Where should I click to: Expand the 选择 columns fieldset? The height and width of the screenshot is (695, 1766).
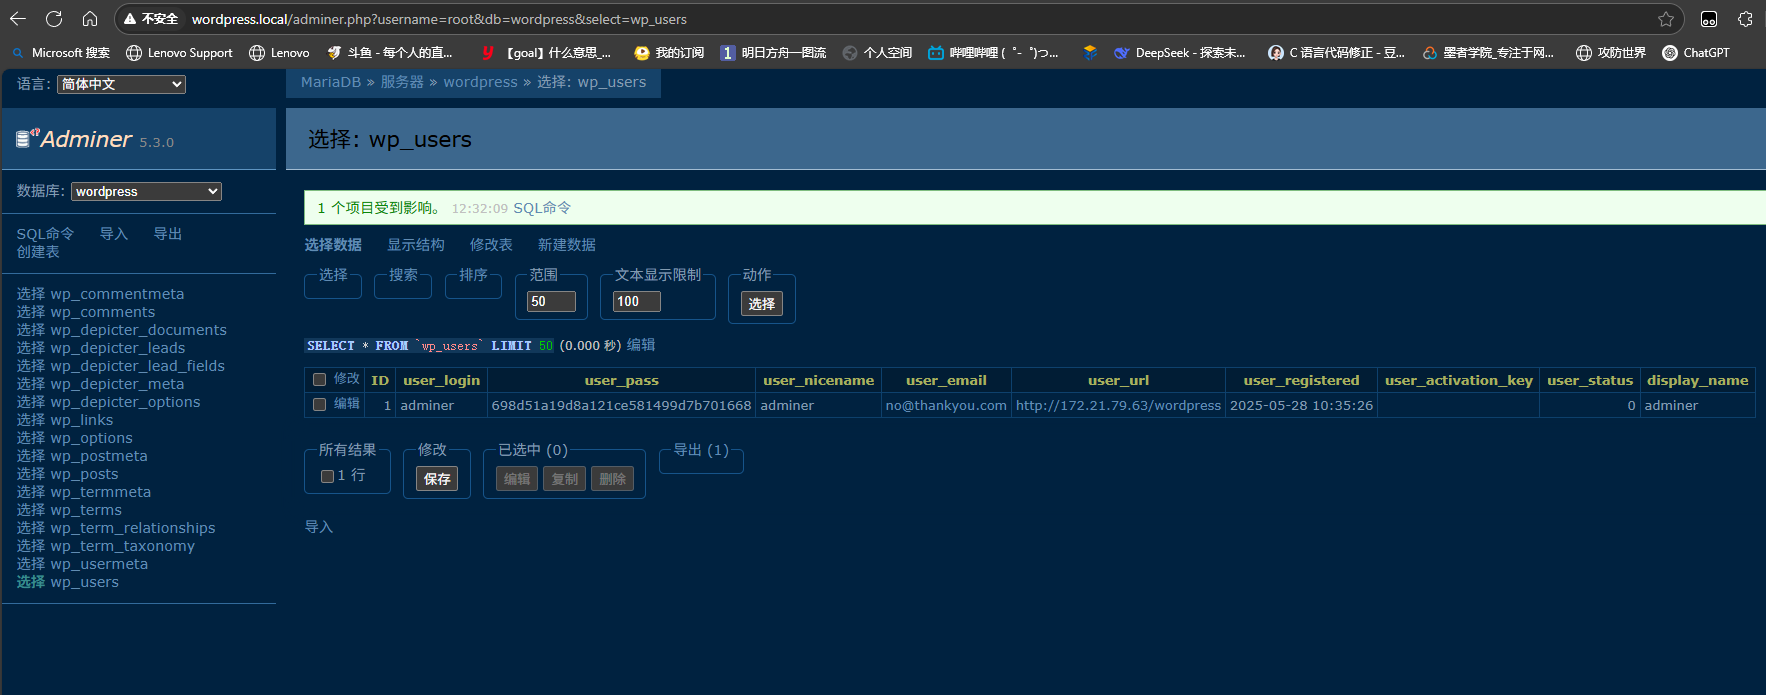(x=333, y=275)
